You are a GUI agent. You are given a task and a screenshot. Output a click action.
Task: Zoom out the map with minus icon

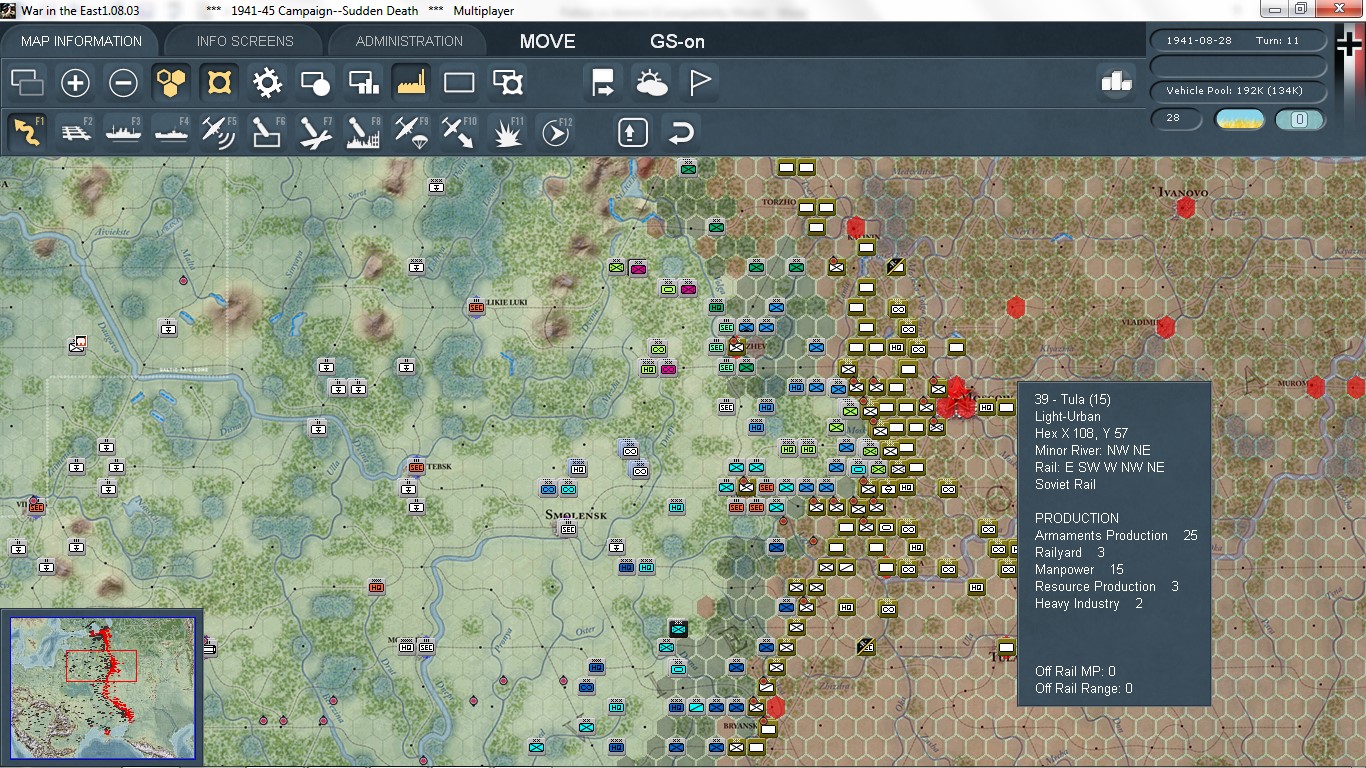tap(123, 83)
